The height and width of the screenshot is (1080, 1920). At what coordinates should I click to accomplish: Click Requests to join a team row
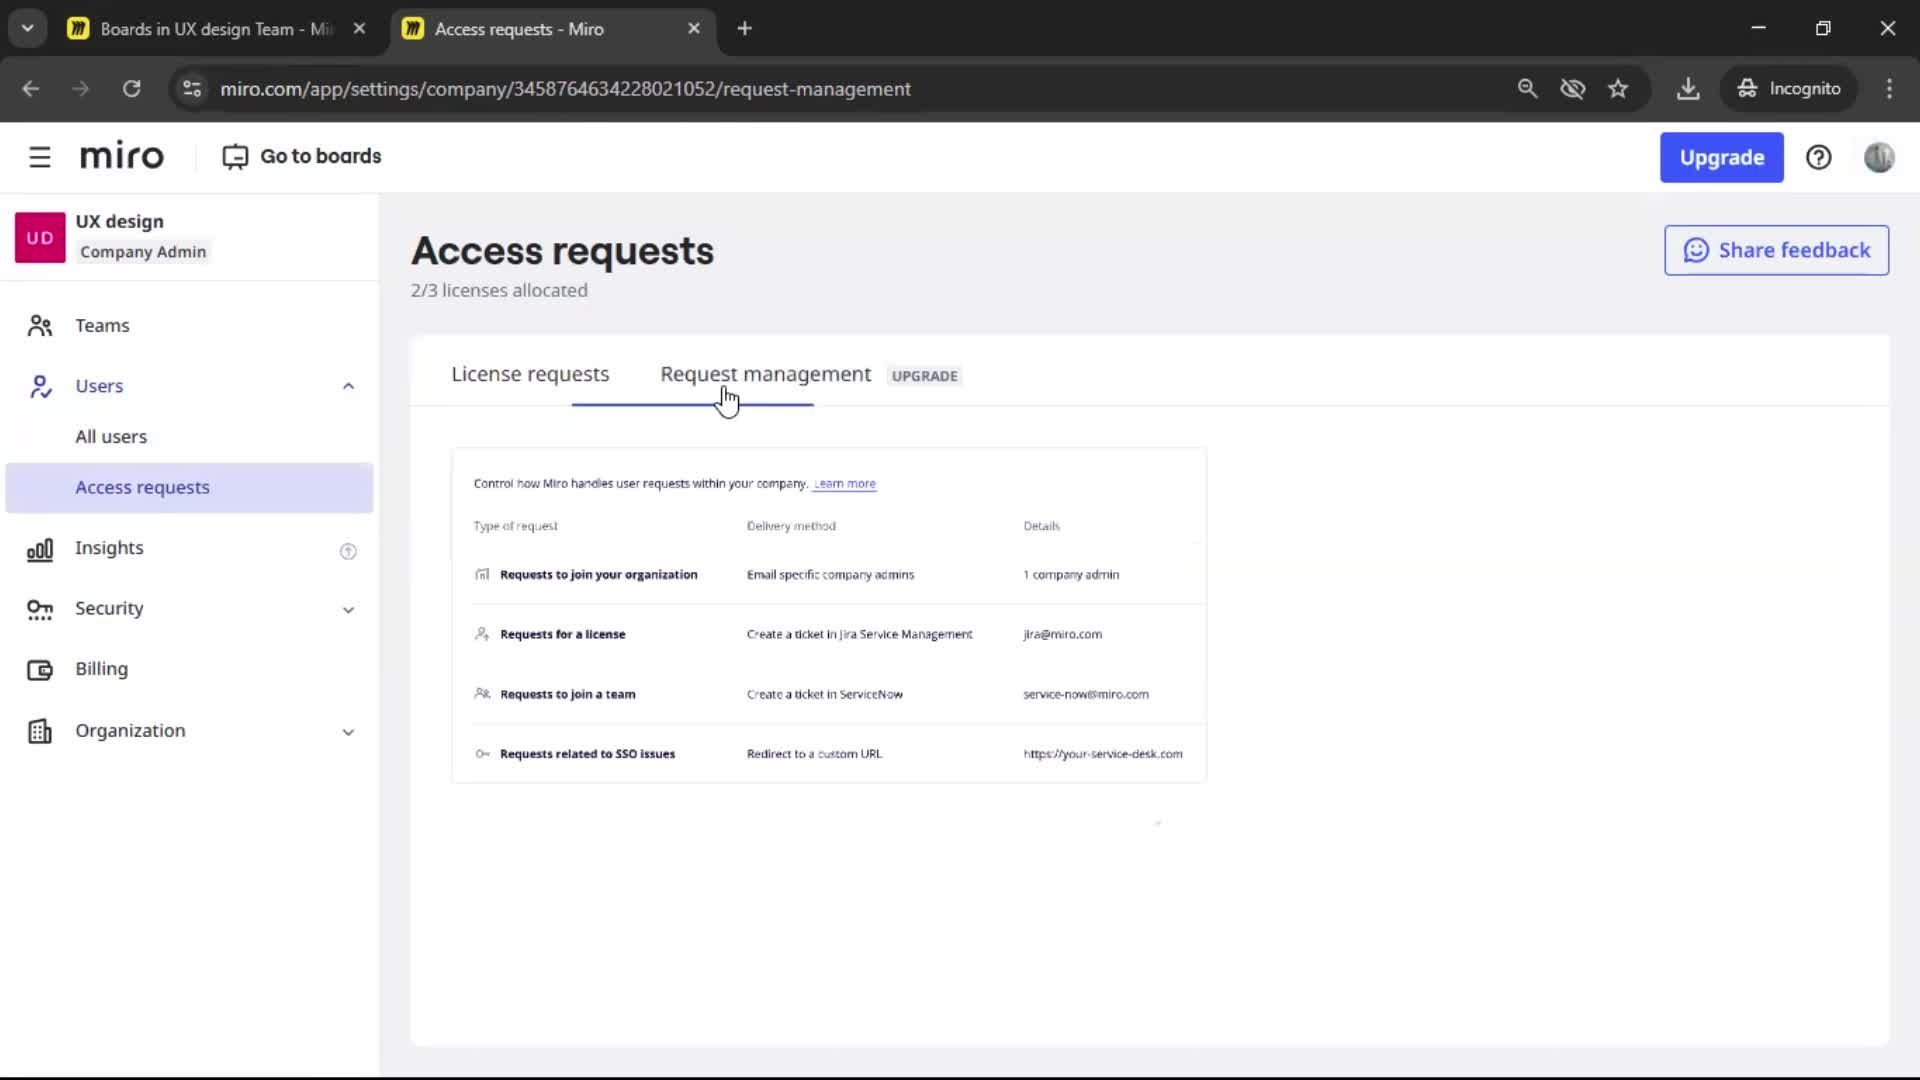click(828, 694)
